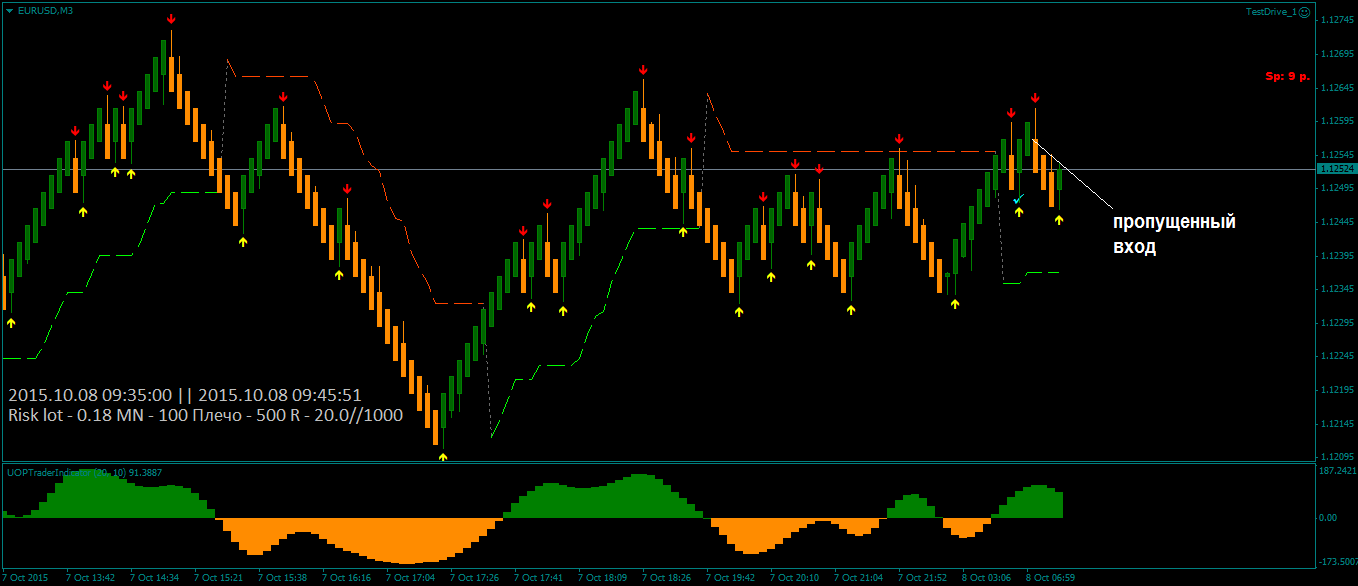Click the '7 Oct 18:09' time axis label
Viewport: 1358px width, 586px height.
602,578
